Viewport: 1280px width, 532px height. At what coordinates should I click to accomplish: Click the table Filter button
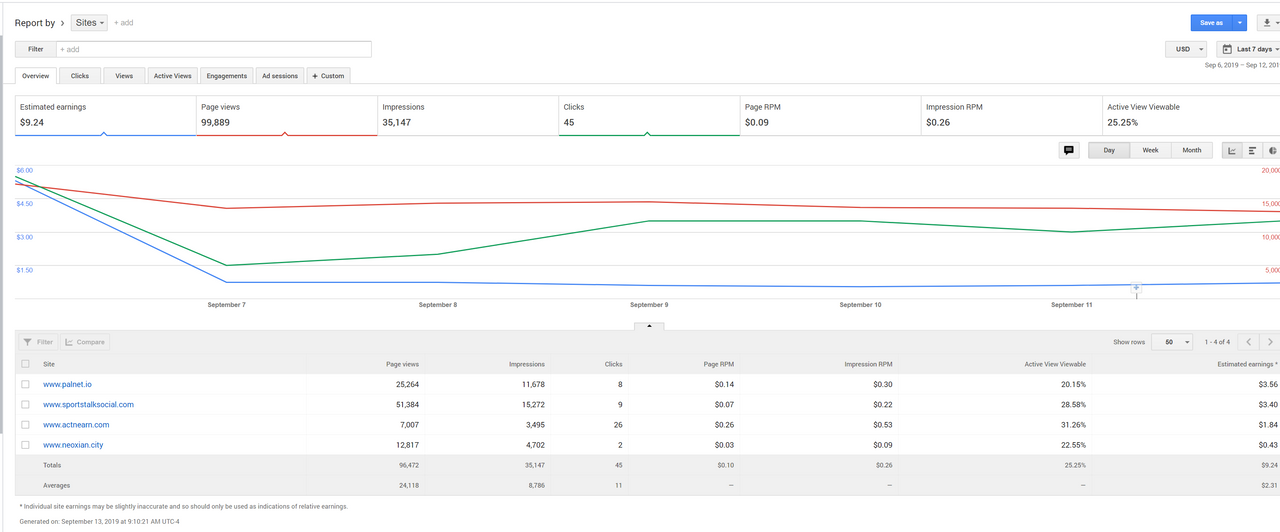38,342
